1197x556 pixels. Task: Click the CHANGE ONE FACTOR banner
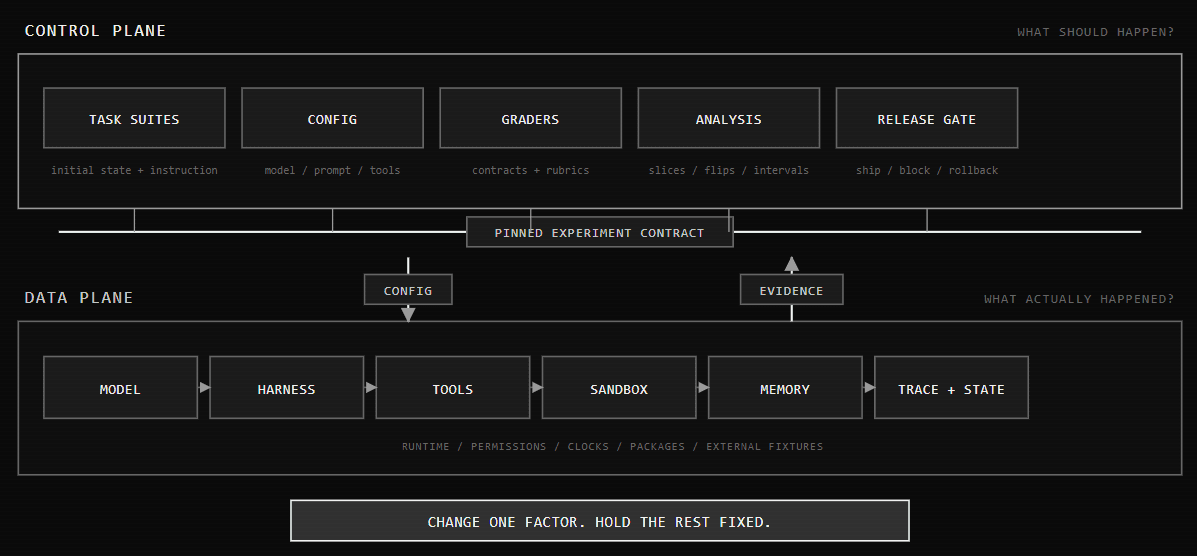(x=600, y=521)
